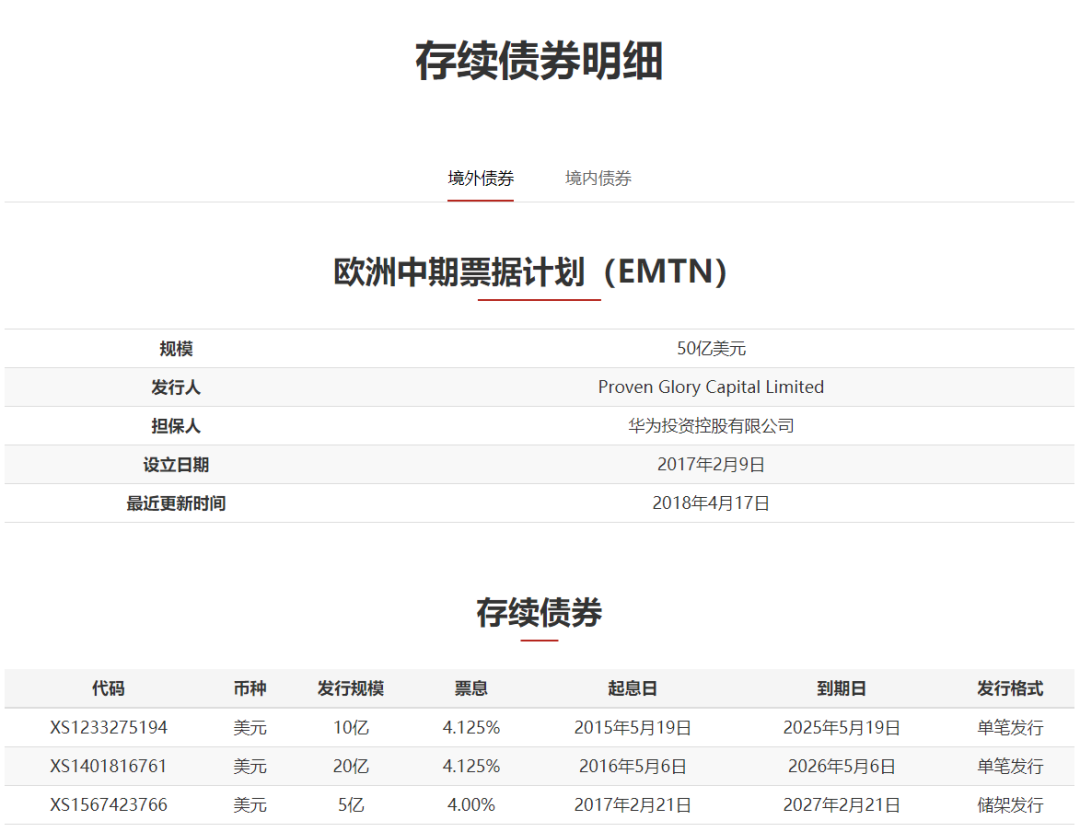
Task: Select the 发行规模 column header
Action: (x=351, y=689)
